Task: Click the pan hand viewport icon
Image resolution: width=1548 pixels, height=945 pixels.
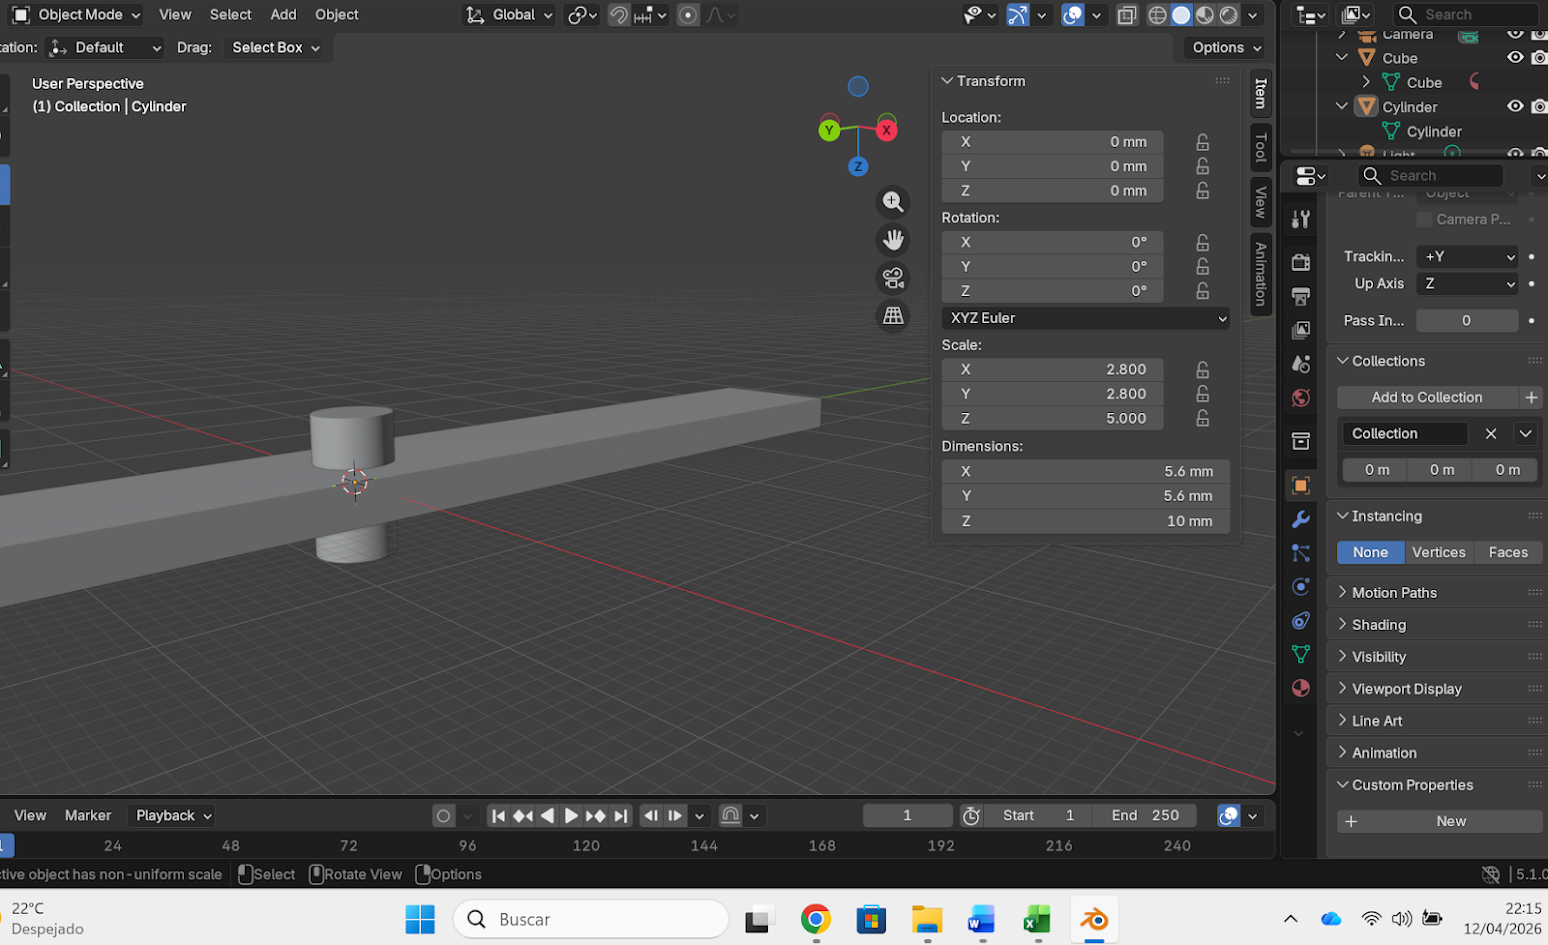Action: pos(892,240)
